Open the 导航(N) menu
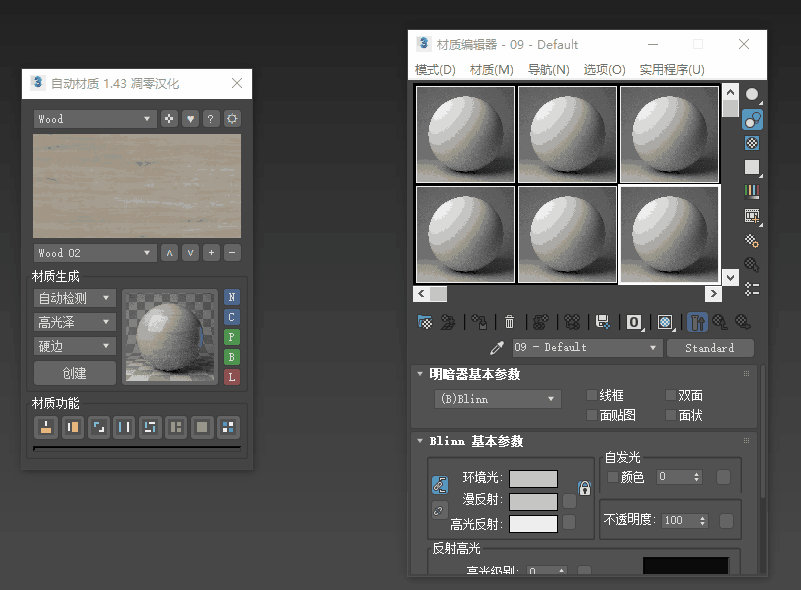The image size is (801, 590). pos(548,69)
